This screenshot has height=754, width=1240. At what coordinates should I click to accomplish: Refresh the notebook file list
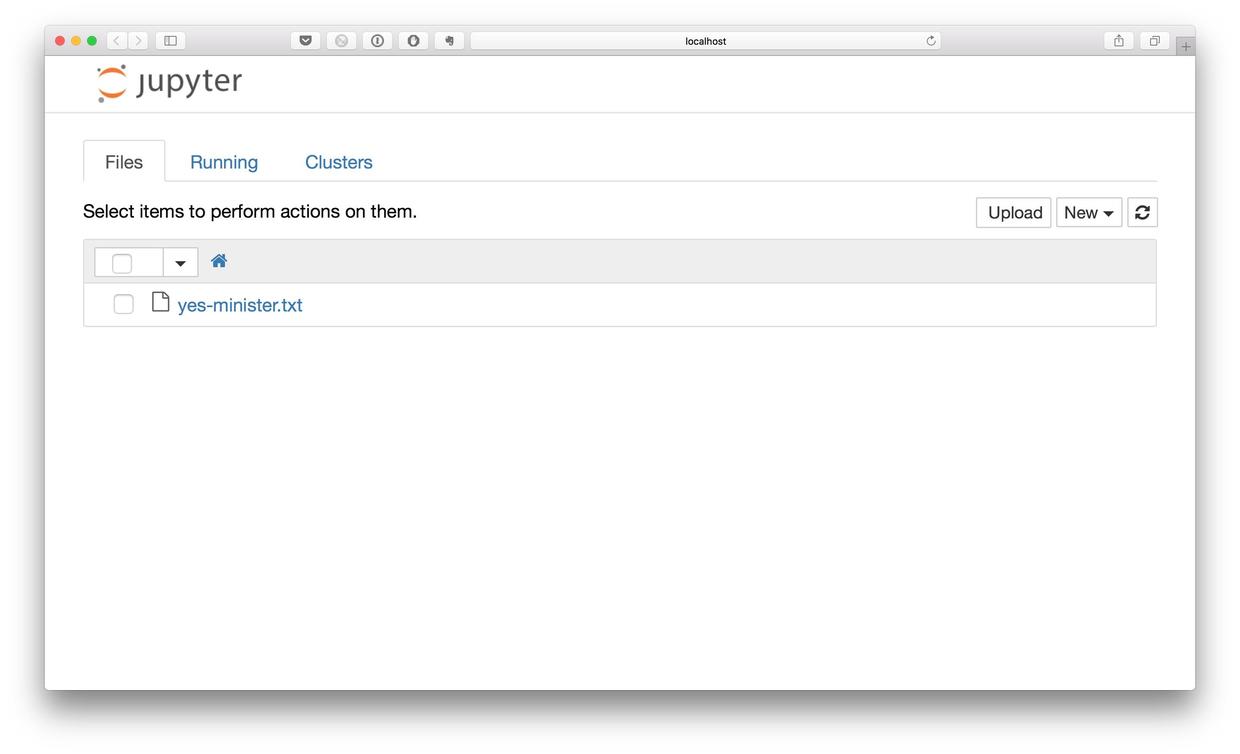coord(1142,212)
